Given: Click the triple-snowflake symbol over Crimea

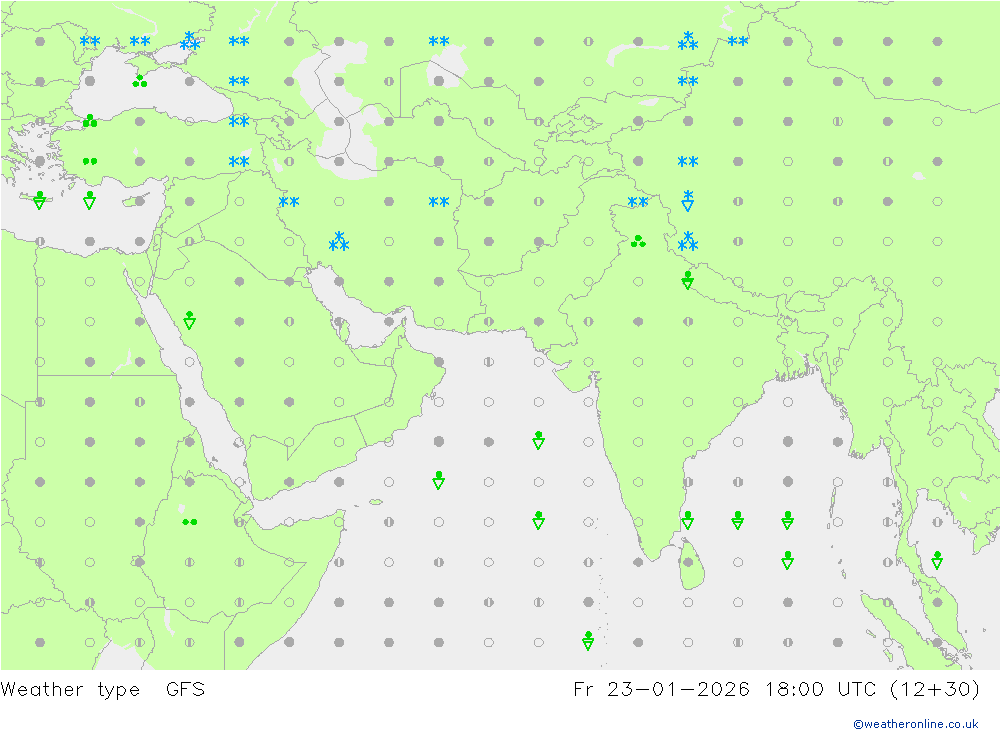Looking at the screenshot, I should tap(189, 41).
